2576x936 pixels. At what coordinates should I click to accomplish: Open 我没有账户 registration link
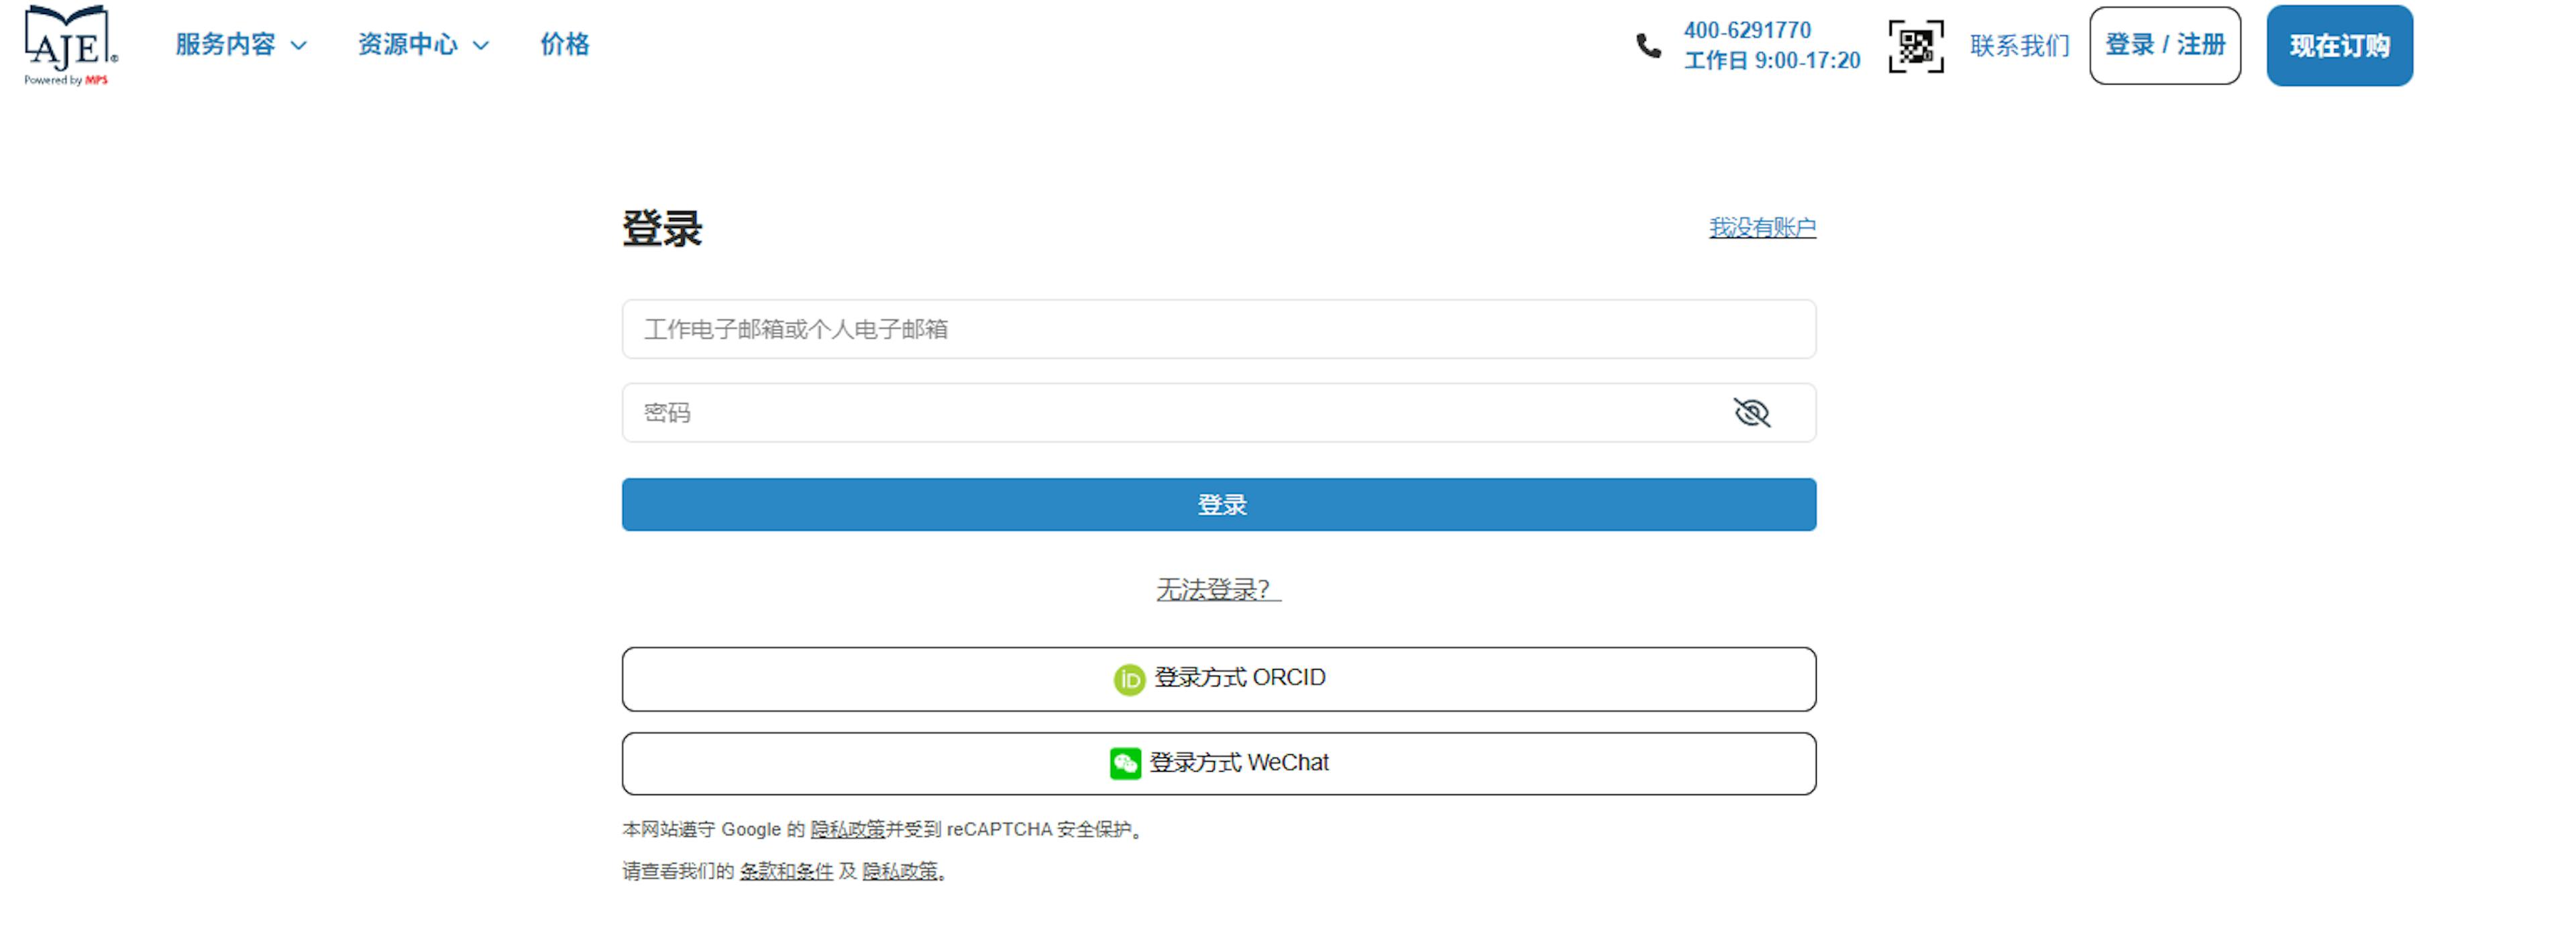(x=1763, y=228)
